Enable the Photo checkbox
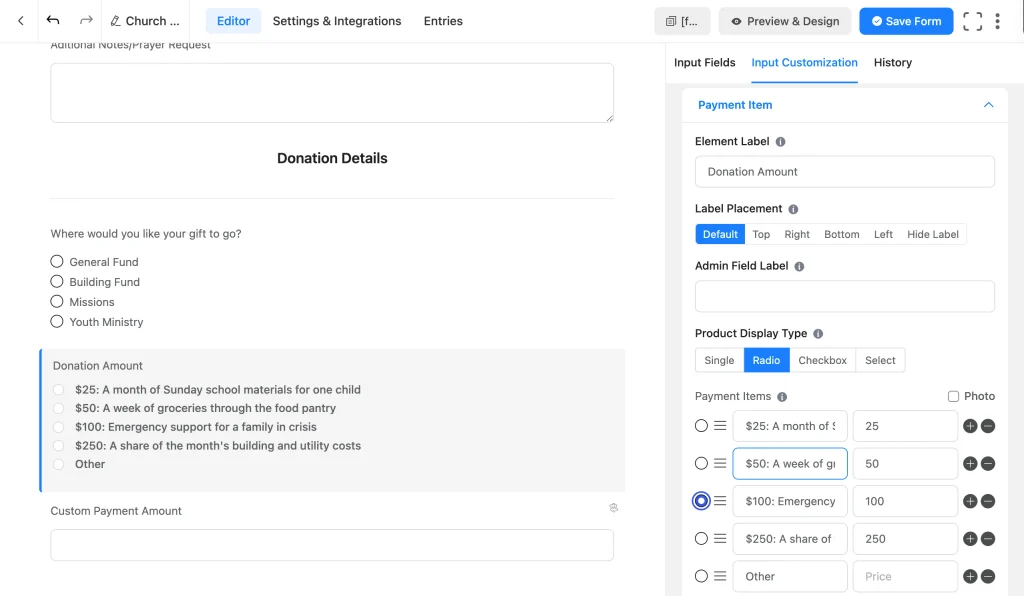 (953, 396)
